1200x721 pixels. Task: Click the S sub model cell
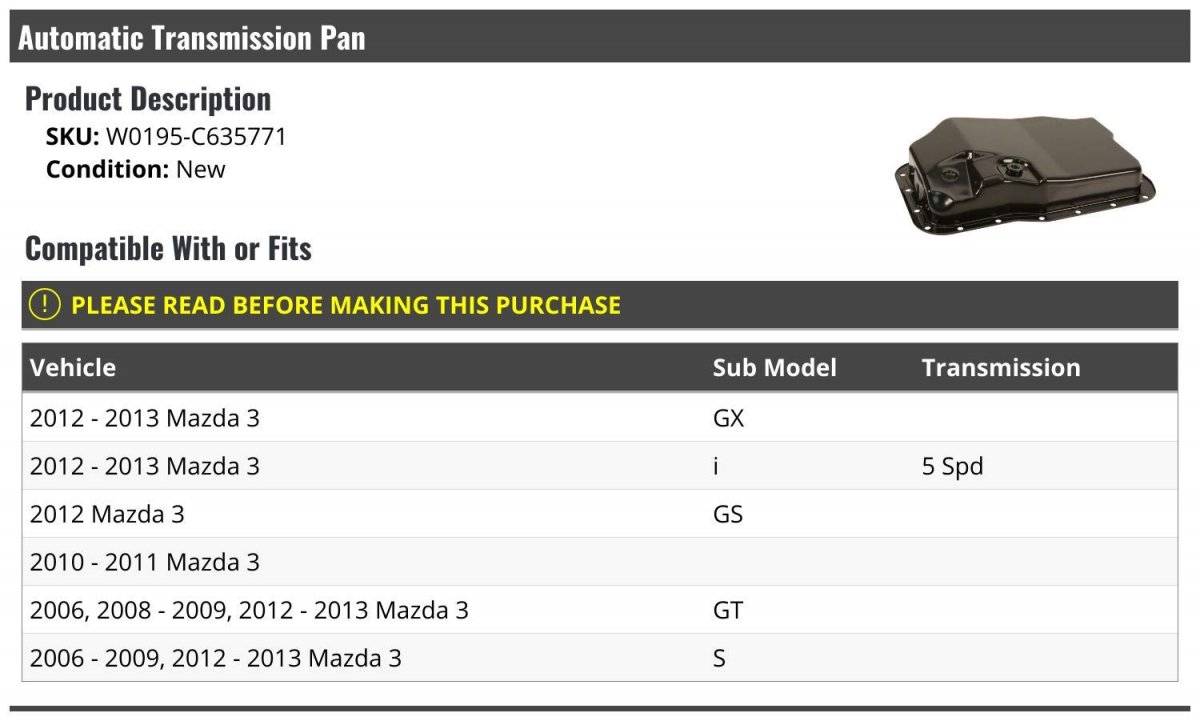tap(719, 658)
